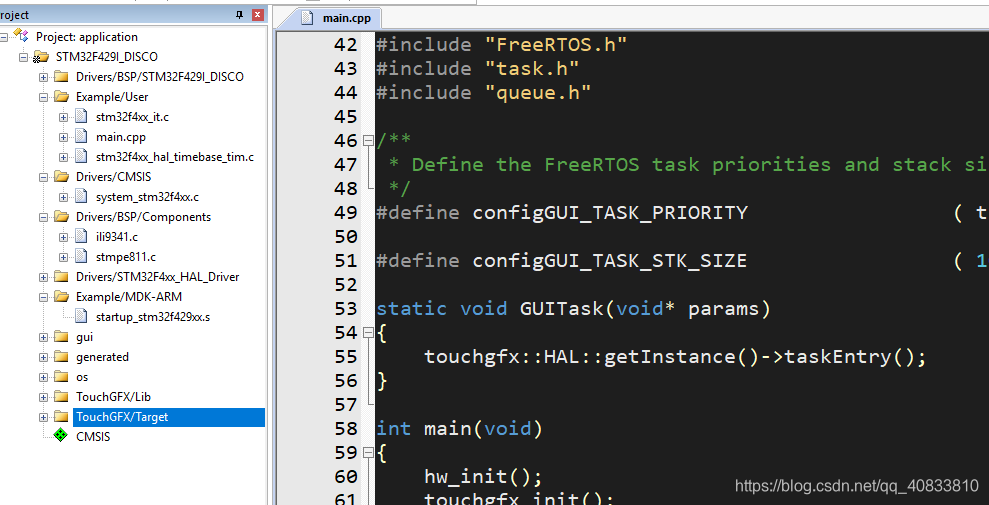
Task: Click 'configGUI_TASK_PRIORITY' define text
Action: (610, 213)
